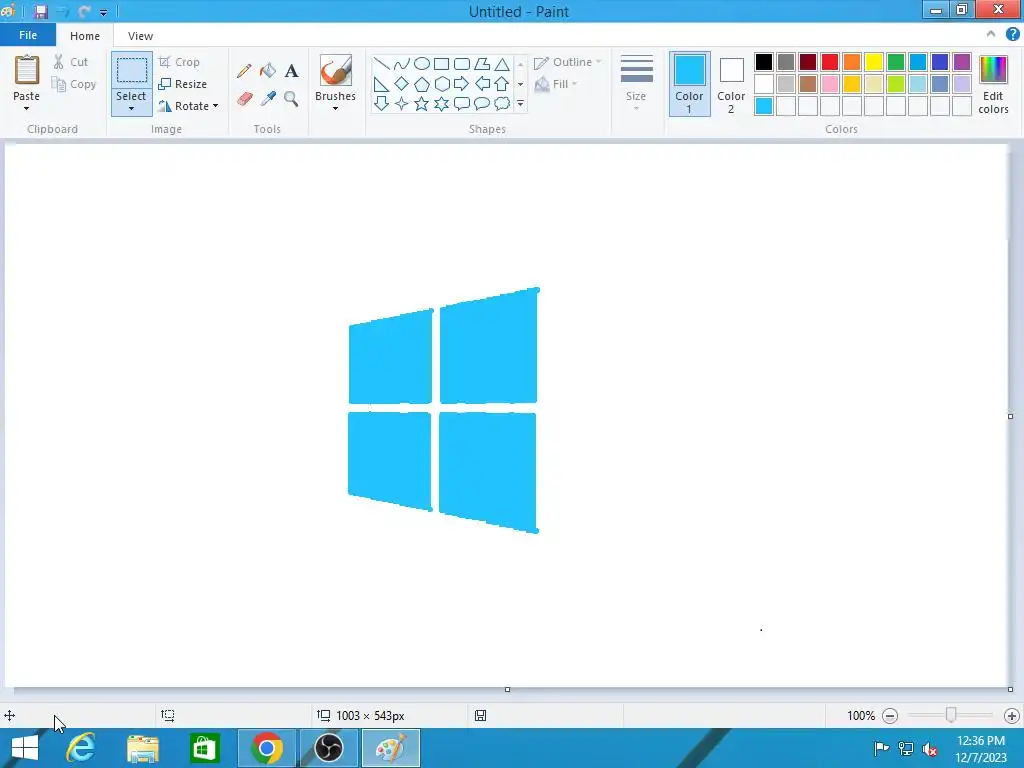Choose the Rounded rectangle shape
1024x768 pixels.
pyautogui.click(x=462, y=64)
